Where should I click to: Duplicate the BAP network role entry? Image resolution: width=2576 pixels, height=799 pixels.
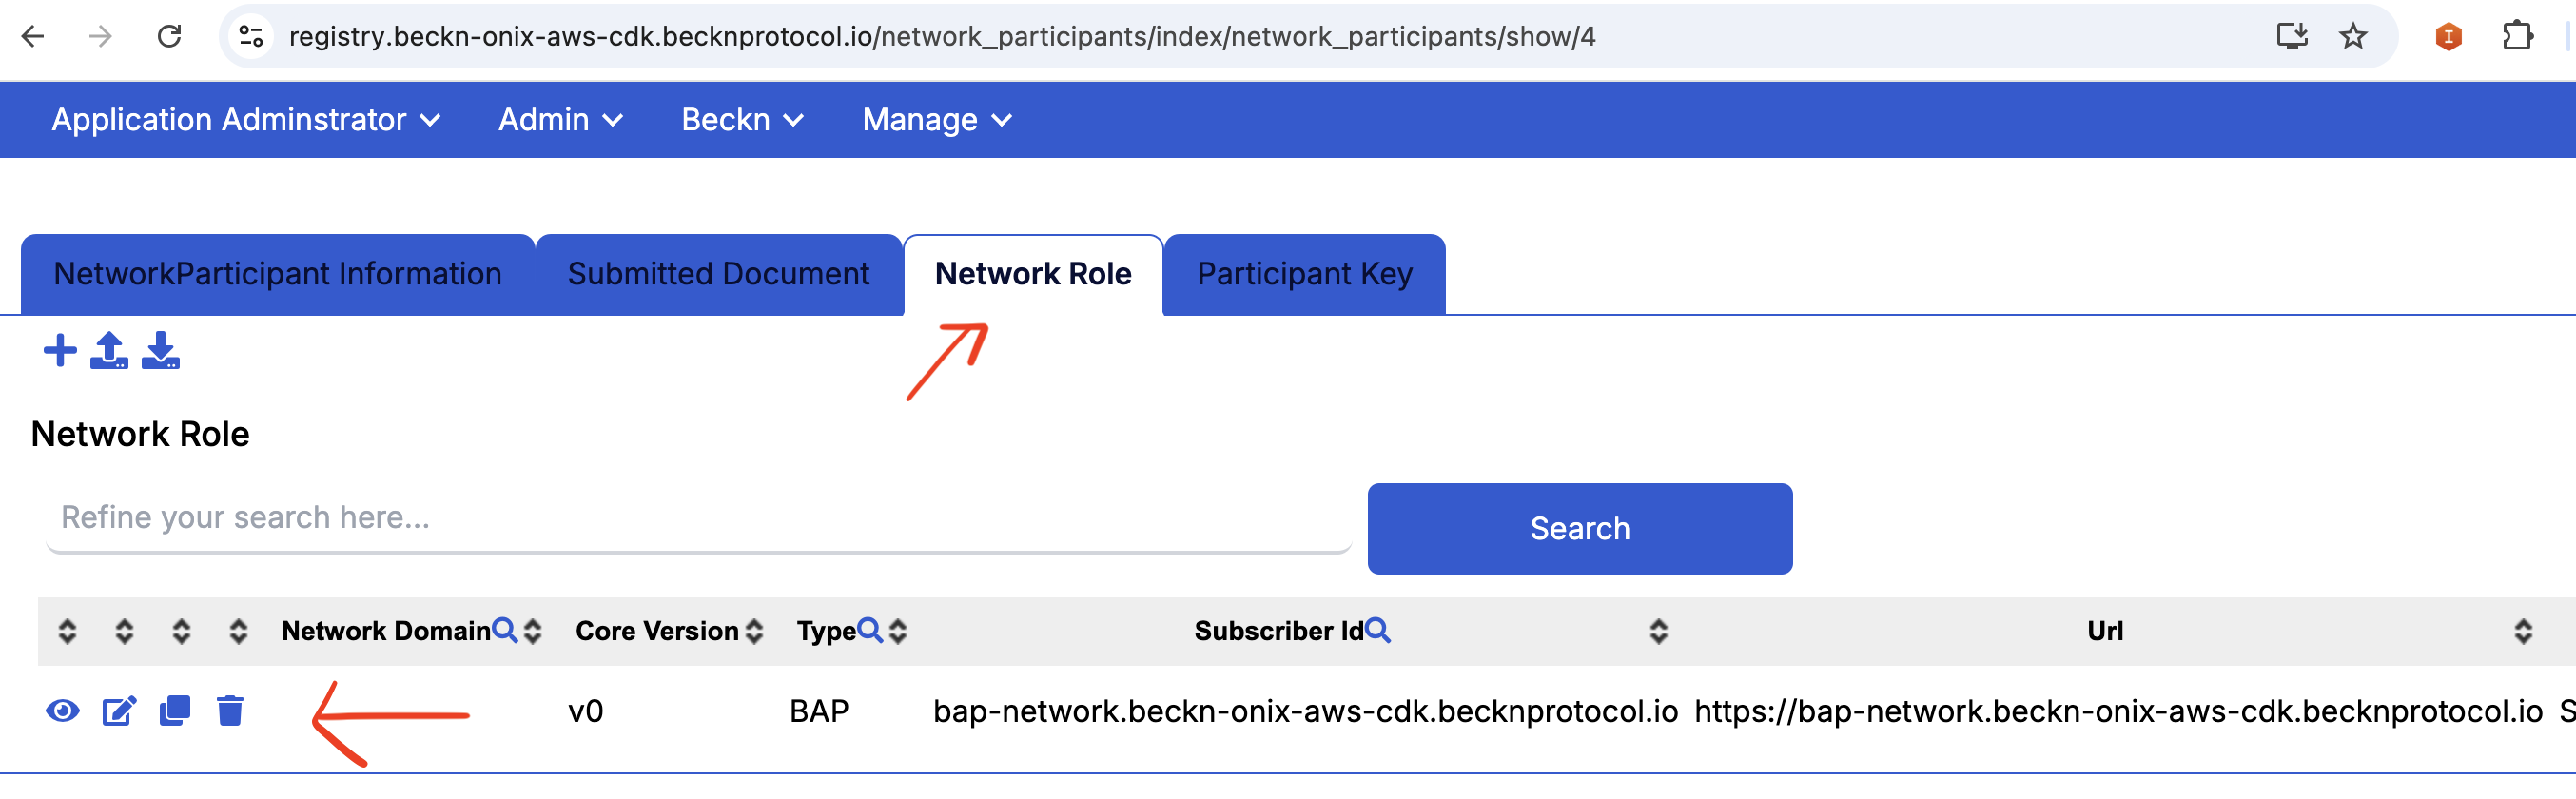coord(174,711)
